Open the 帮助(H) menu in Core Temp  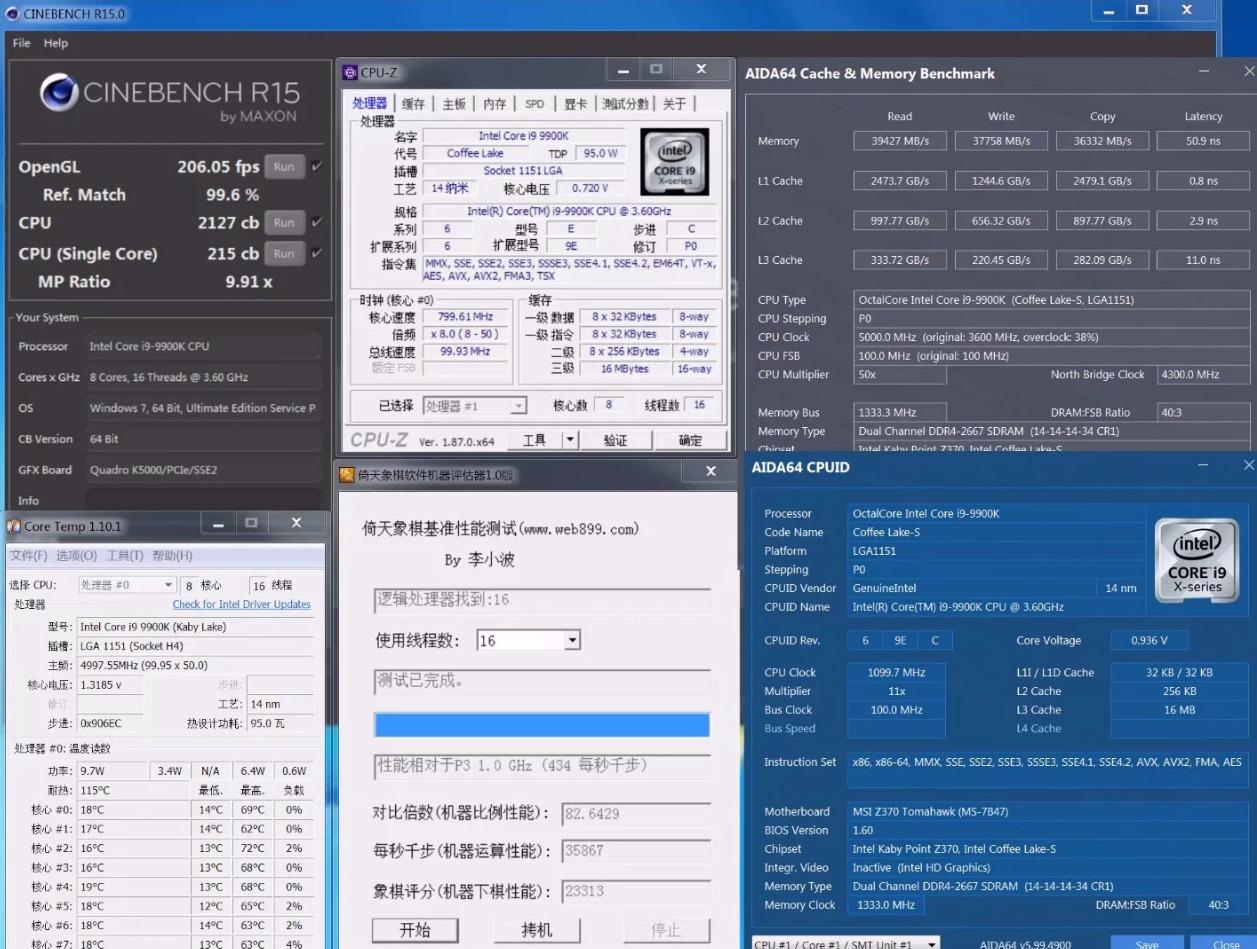(x=172, y=556)
